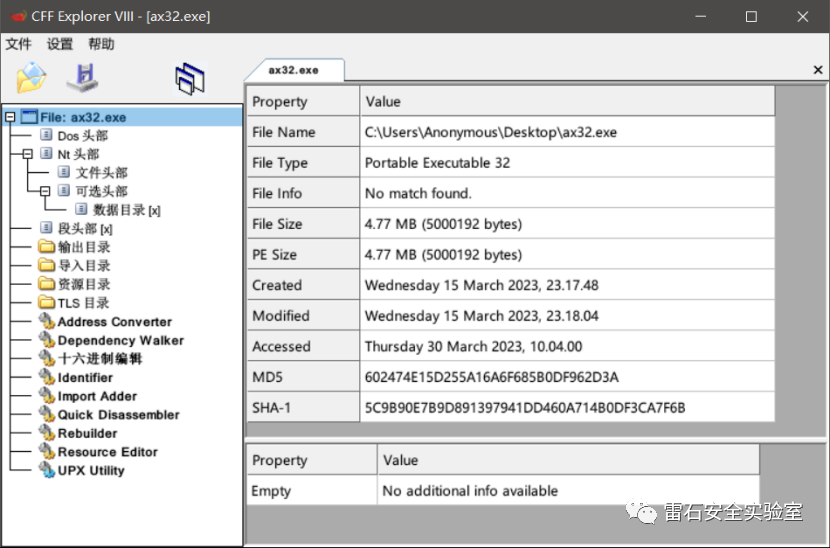Image resolution: width=830 pixels, height=548 pixels.
Task: Switch to the ax32.exe tab
Action: click(x=294, y=70)
